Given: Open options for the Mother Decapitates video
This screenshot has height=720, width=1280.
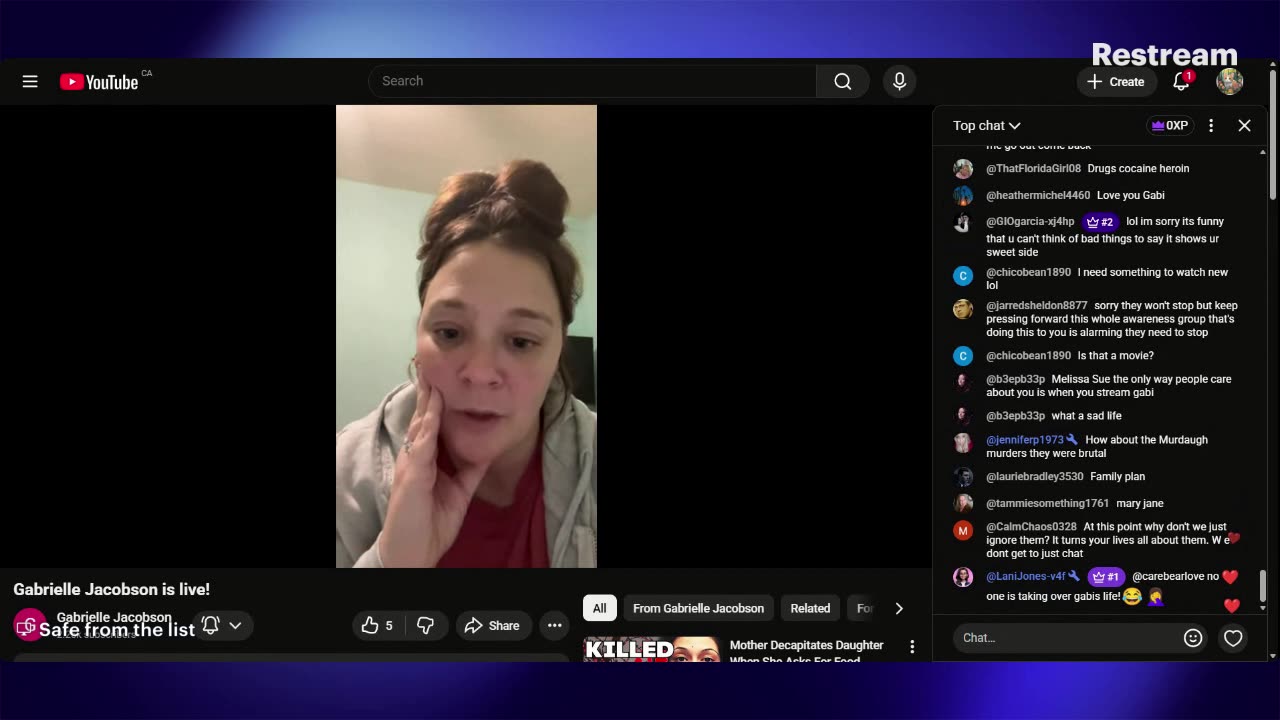Looking at the screenshot, I should (x=912, y=647).
